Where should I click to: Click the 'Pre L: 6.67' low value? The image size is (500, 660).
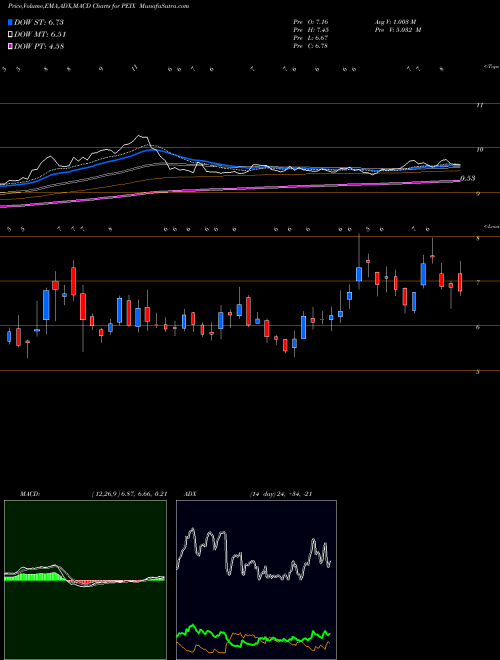(x=311, y=38)
